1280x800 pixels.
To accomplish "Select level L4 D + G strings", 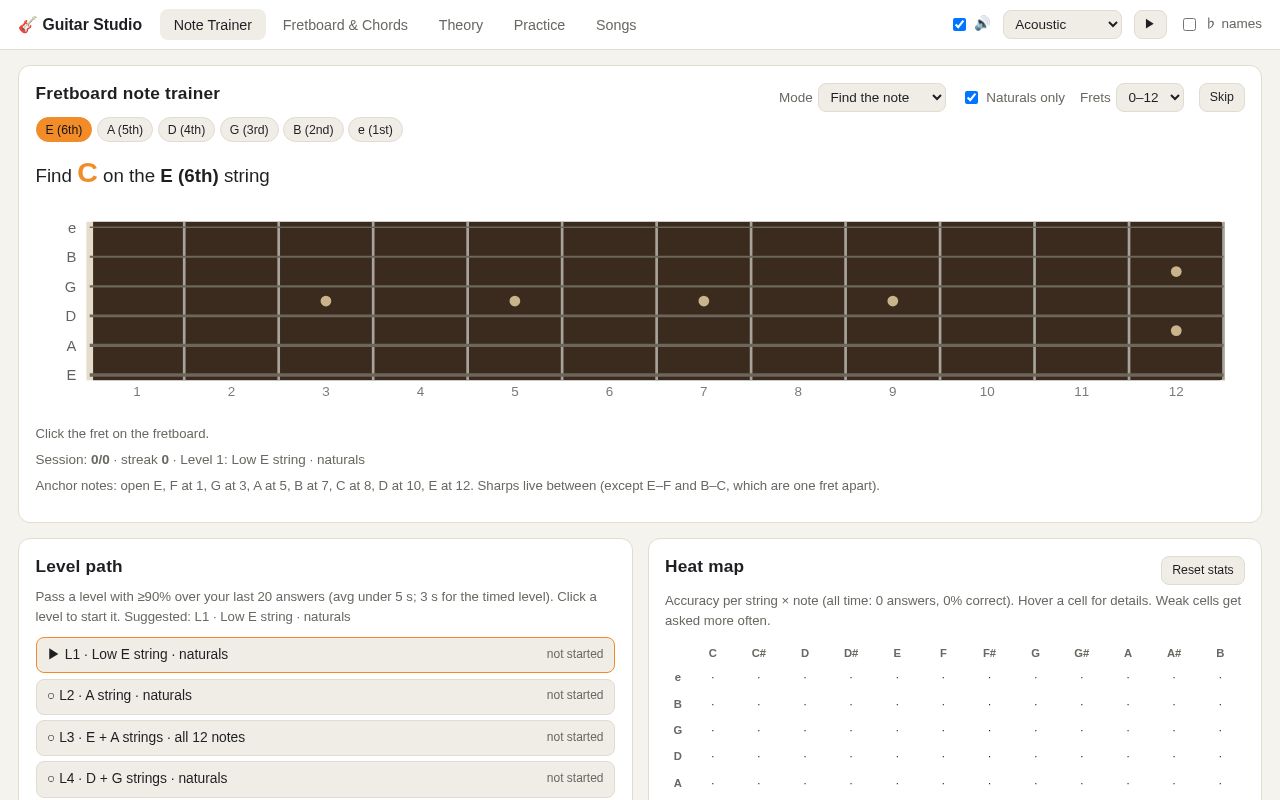I will (325, 779).
